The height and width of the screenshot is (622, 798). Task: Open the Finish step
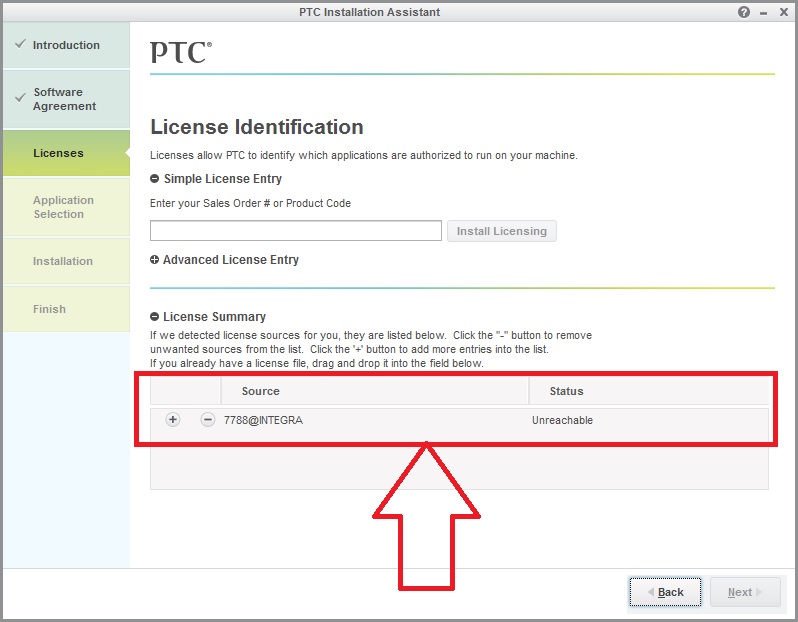(66, 309)
